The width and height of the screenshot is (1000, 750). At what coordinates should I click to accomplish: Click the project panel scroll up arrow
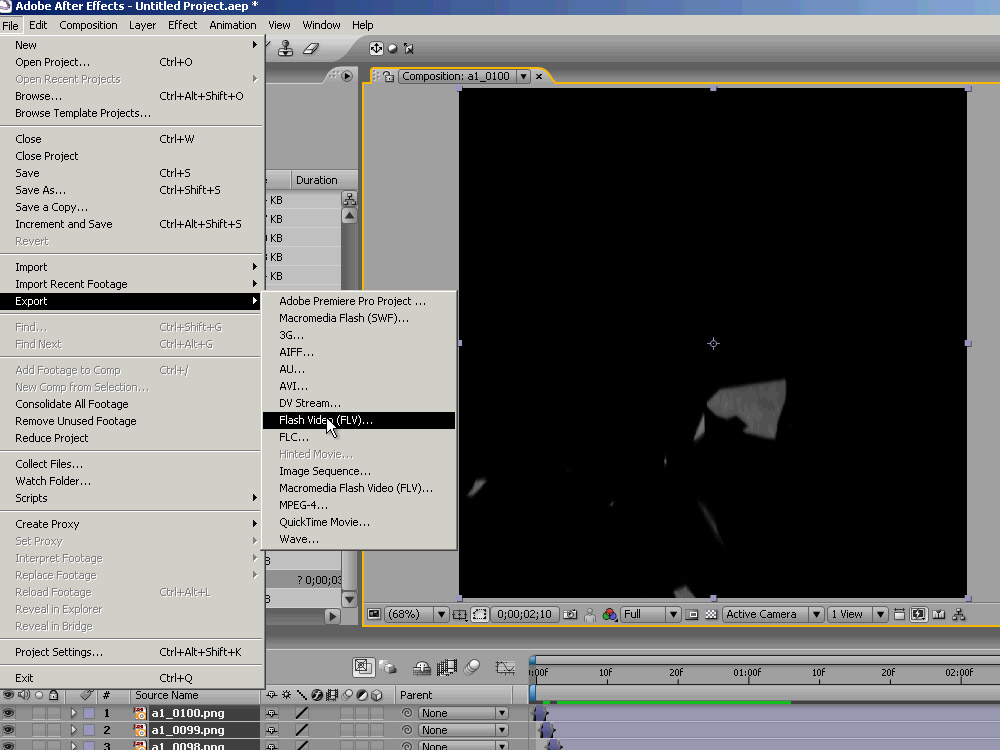[349, 216]
